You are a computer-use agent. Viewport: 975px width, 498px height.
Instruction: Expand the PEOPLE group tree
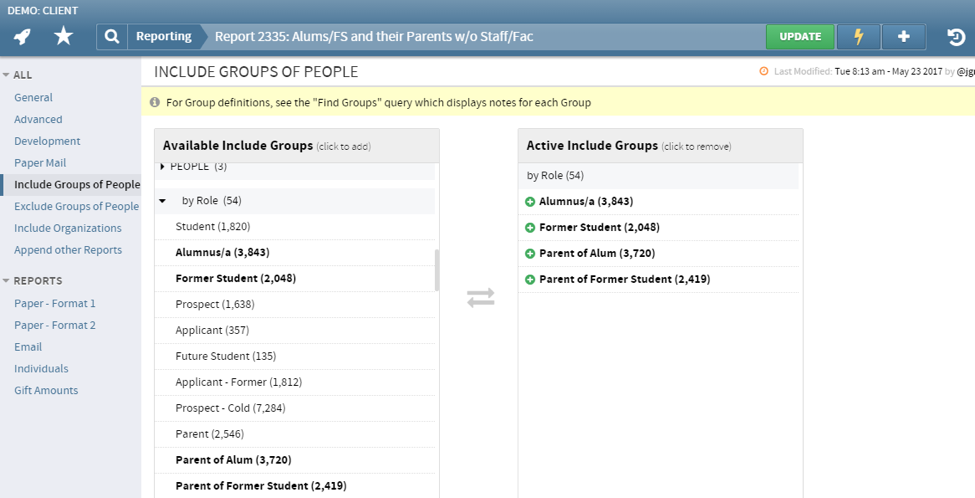pyautogui.click(x=163, y=166)
